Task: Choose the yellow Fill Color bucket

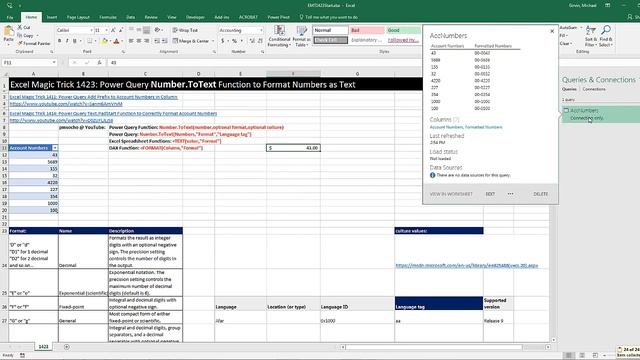Action: [x=104, y=41]
